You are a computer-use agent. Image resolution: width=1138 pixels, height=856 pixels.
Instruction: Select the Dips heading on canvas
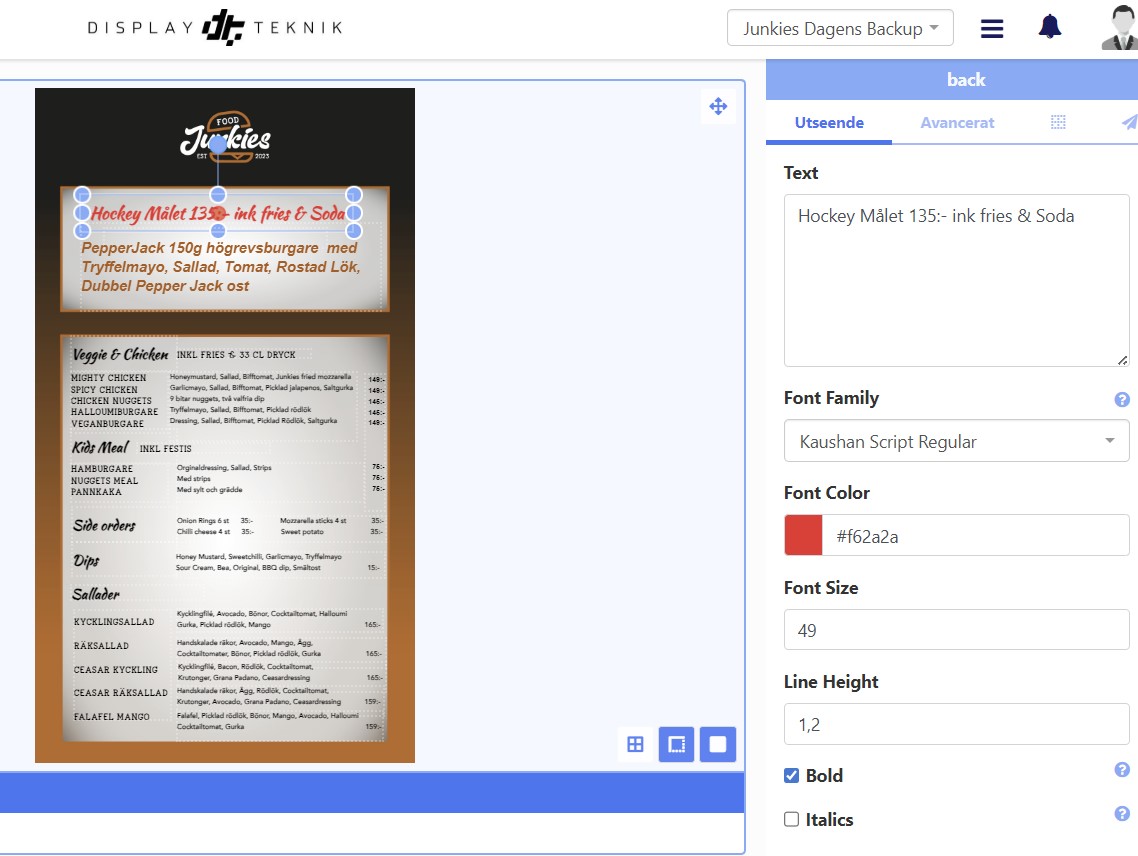click(86, 561)
